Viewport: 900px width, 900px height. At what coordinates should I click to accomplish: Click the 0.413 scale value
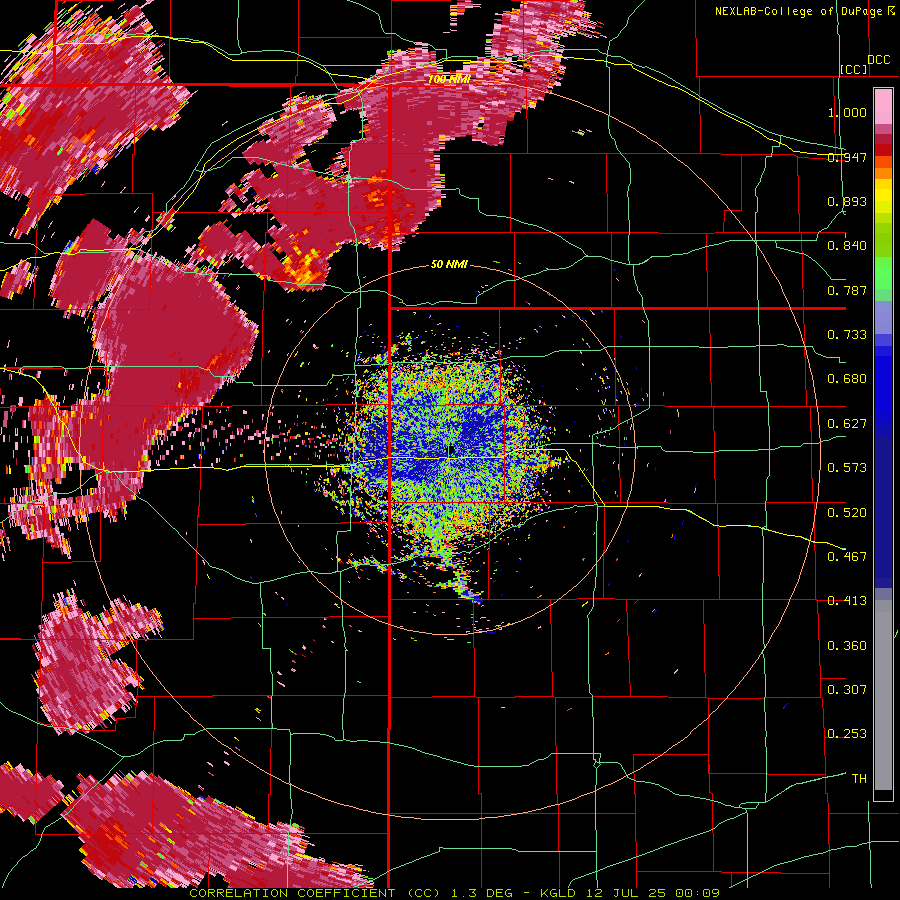click(847, 601)
